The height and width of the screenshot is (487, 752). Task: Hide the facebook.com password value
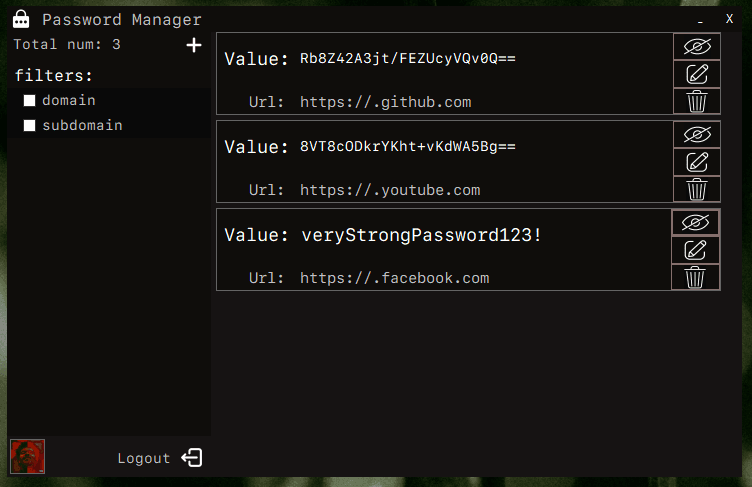696,222
